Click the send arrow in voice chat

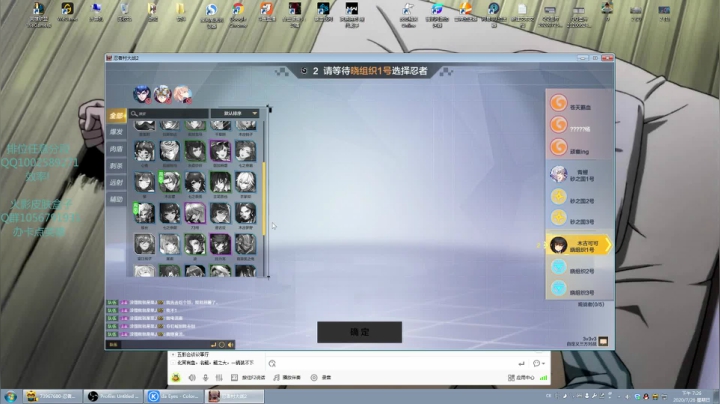coord(521,363)
